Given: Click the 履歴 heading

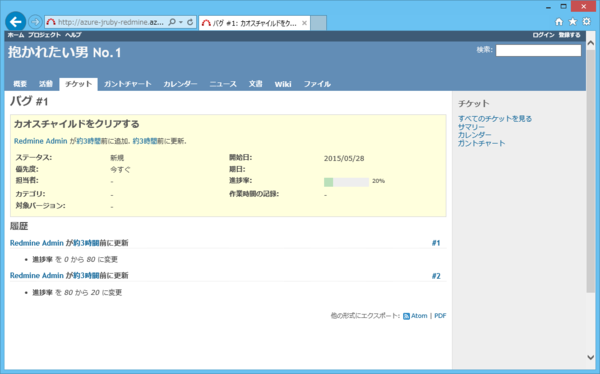Looking at the screenshot, I should pyautogui.click(x=19, y=226).
